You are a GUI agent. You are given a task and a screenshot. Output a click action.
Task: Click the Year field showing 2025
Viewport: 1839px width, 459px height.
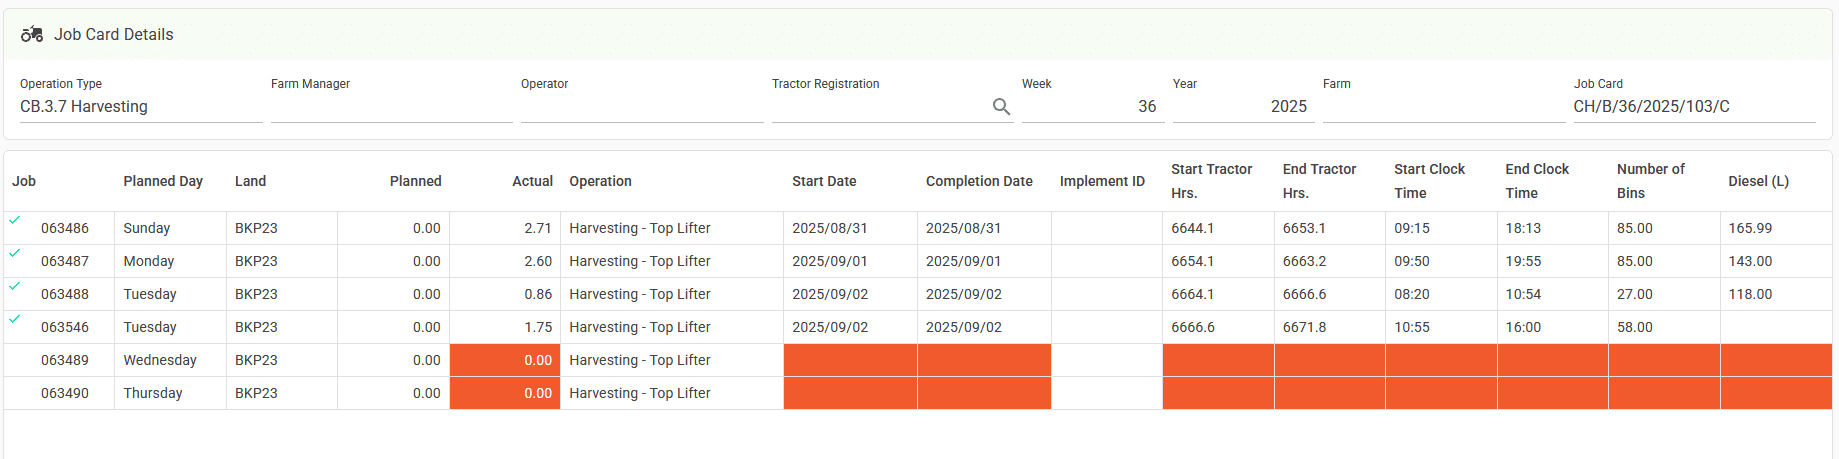point(1241,107)
